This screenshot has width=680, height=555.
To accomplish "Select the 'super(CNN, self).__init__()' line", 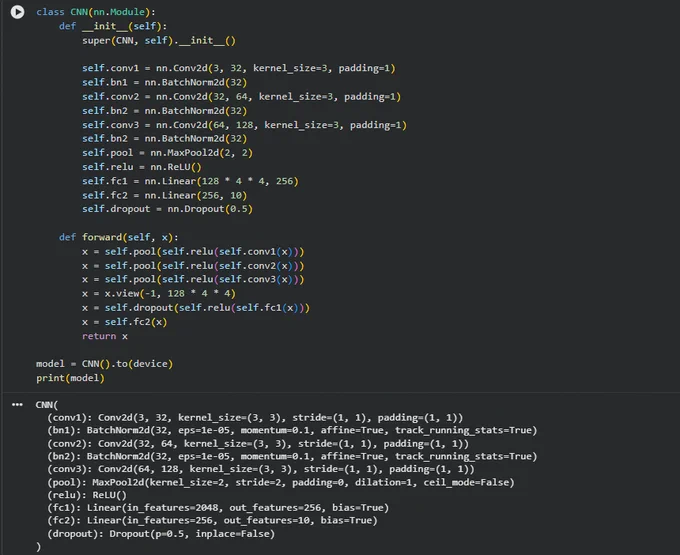I will pos(159,41).
